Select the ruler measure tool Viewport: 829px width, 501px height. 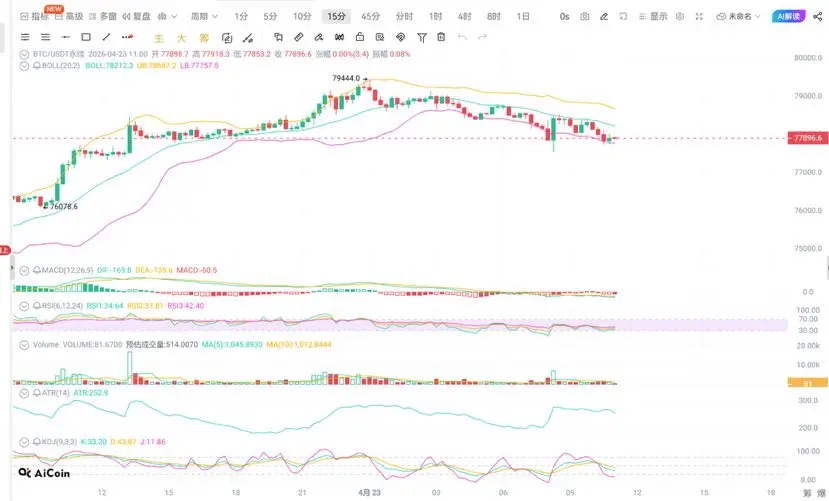(x=299, y=37)
